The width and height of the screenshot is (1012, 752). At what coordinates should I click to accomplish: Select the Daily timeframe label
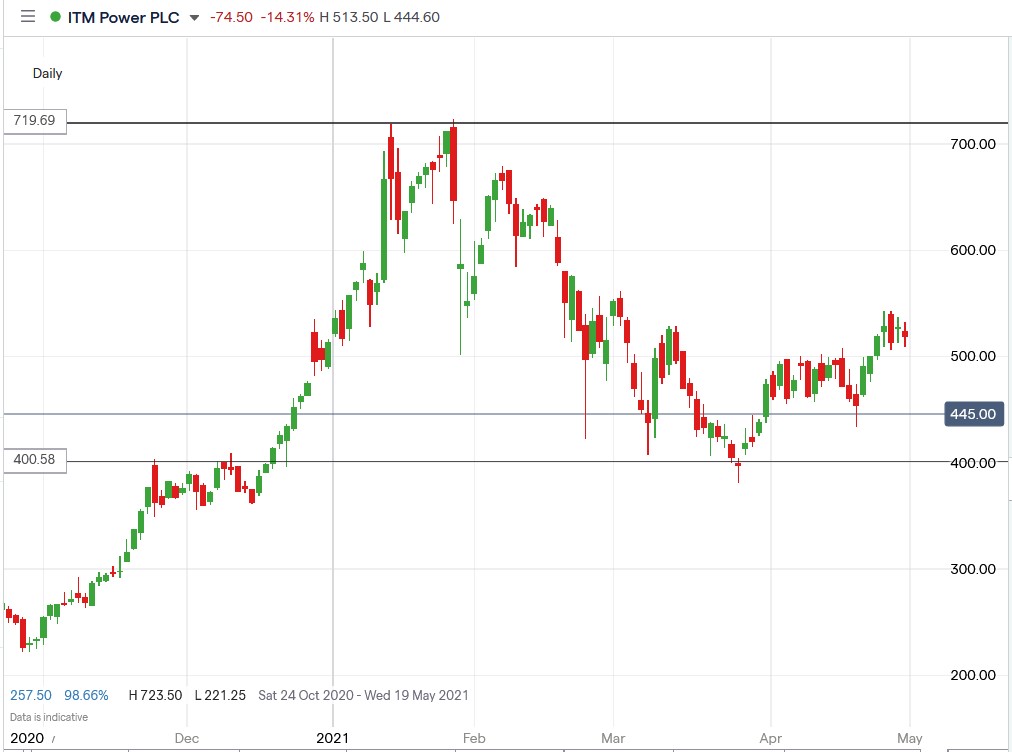47,73
